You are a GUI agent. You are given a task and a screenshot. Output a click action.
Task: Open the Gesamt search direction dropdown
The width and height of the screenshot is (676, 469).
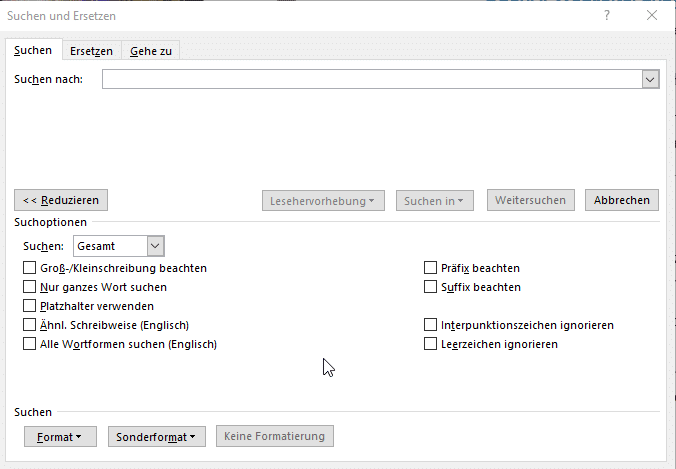pos(154,245)
